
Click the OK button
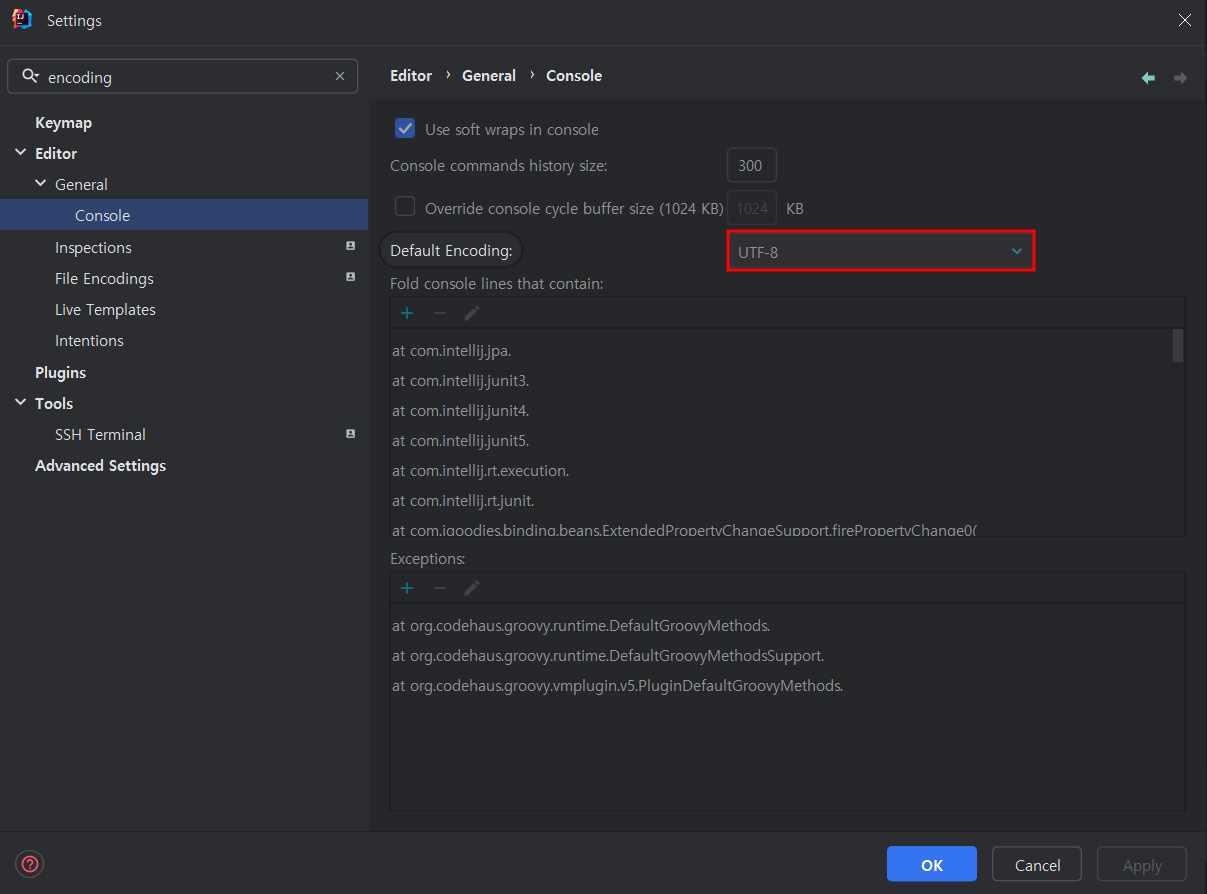(932, 864)
